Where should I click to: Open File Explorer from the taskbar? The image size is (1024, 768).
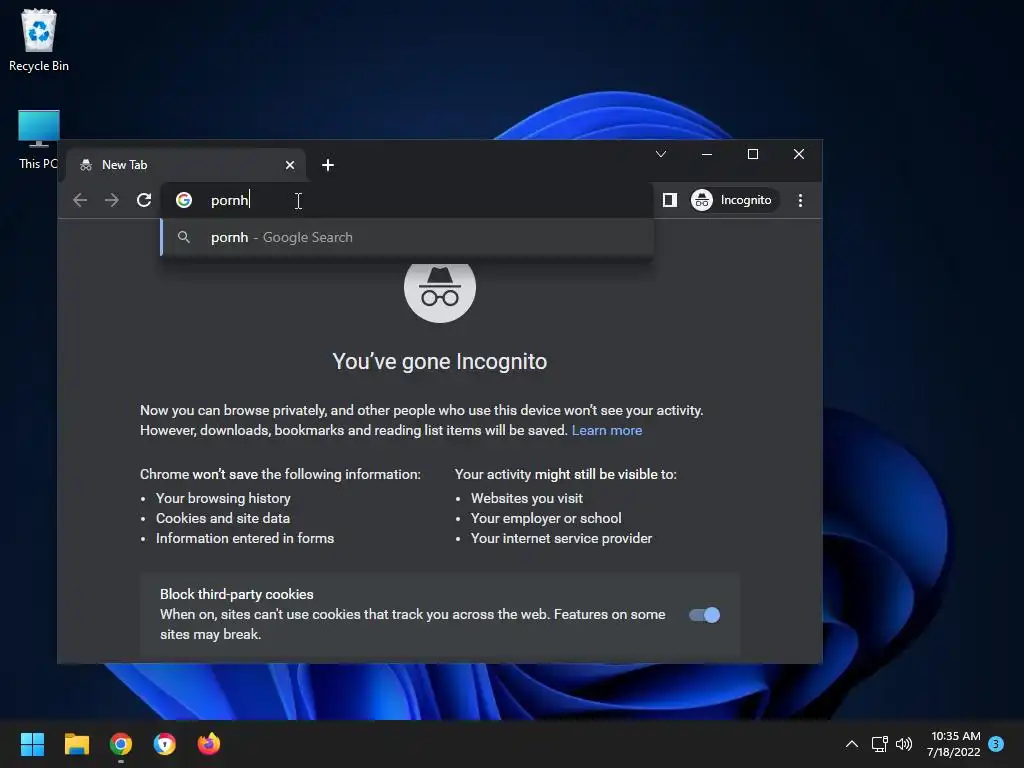click(x=76, y=744)
